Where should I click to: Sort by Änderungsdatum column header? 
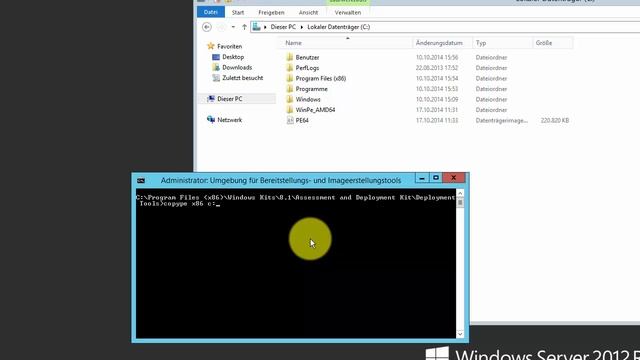pyautogui.click(x=442, y=43)
